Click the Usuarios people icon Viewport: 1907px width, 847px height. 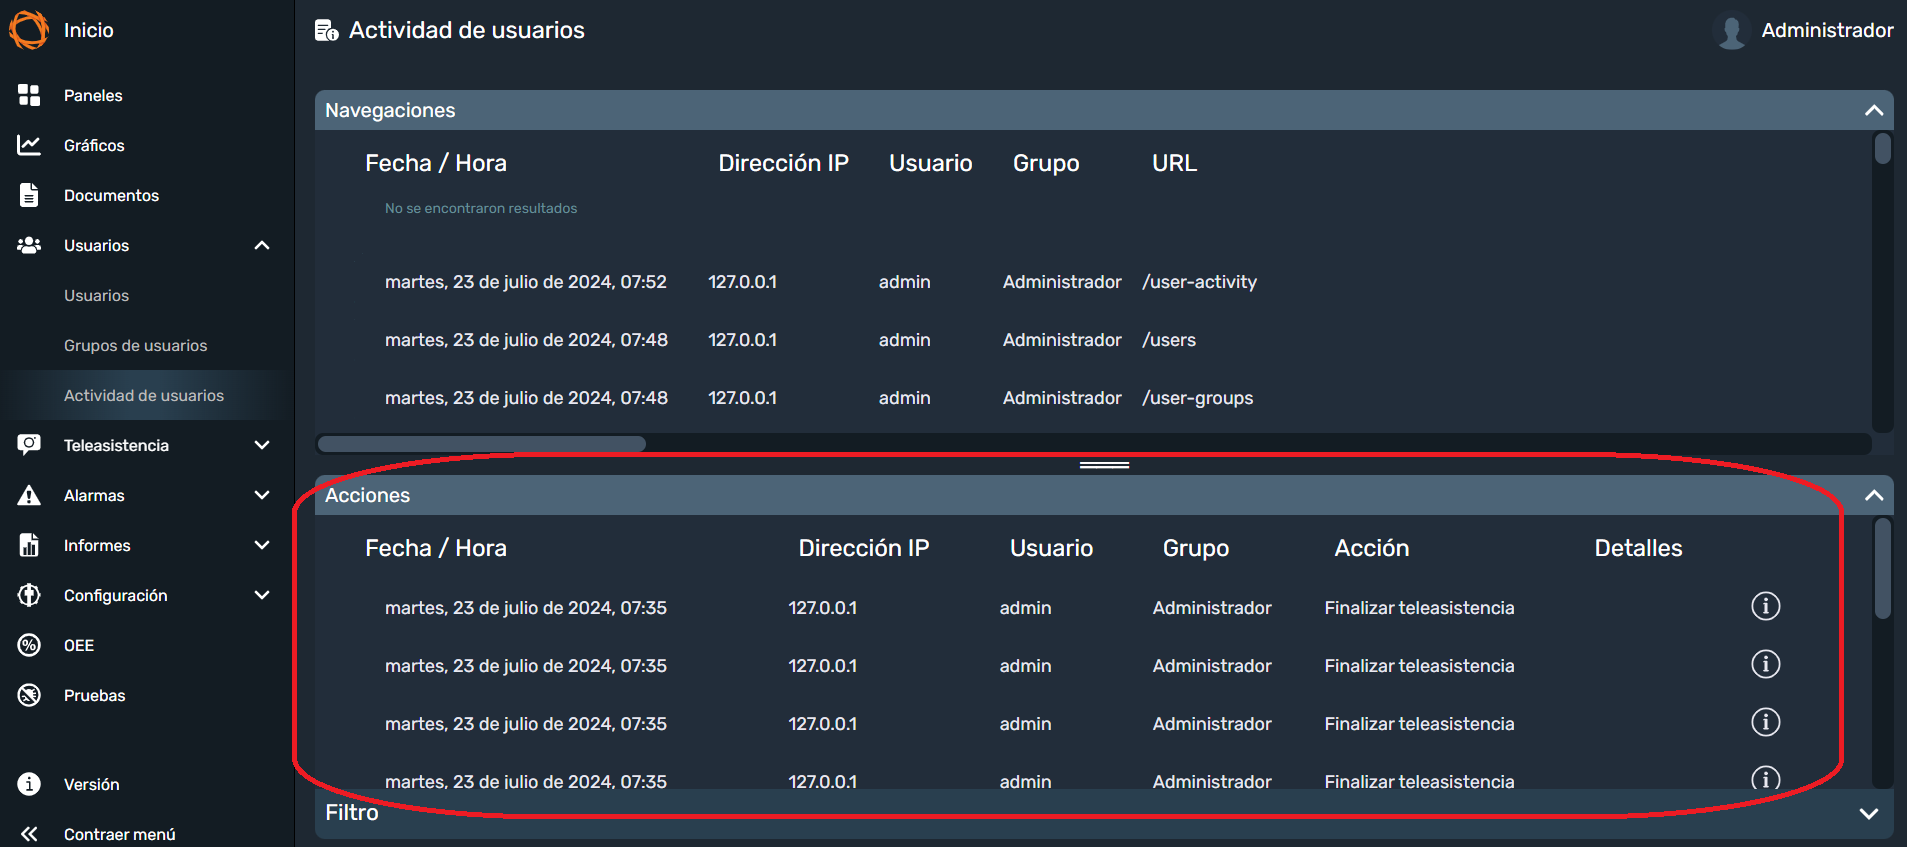pyautogui.click(x=29, y=245)
